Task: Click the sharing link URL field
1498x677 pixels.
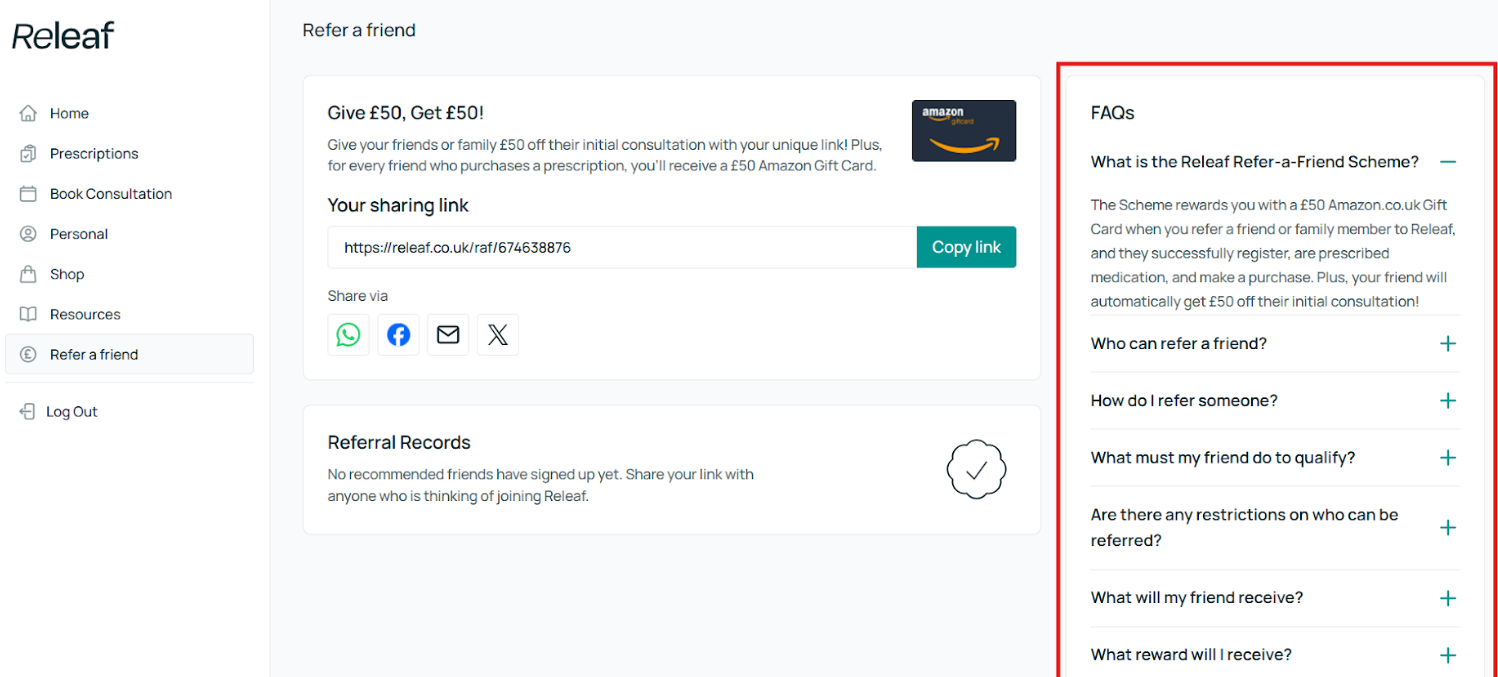Action: (x=622, y=247)
